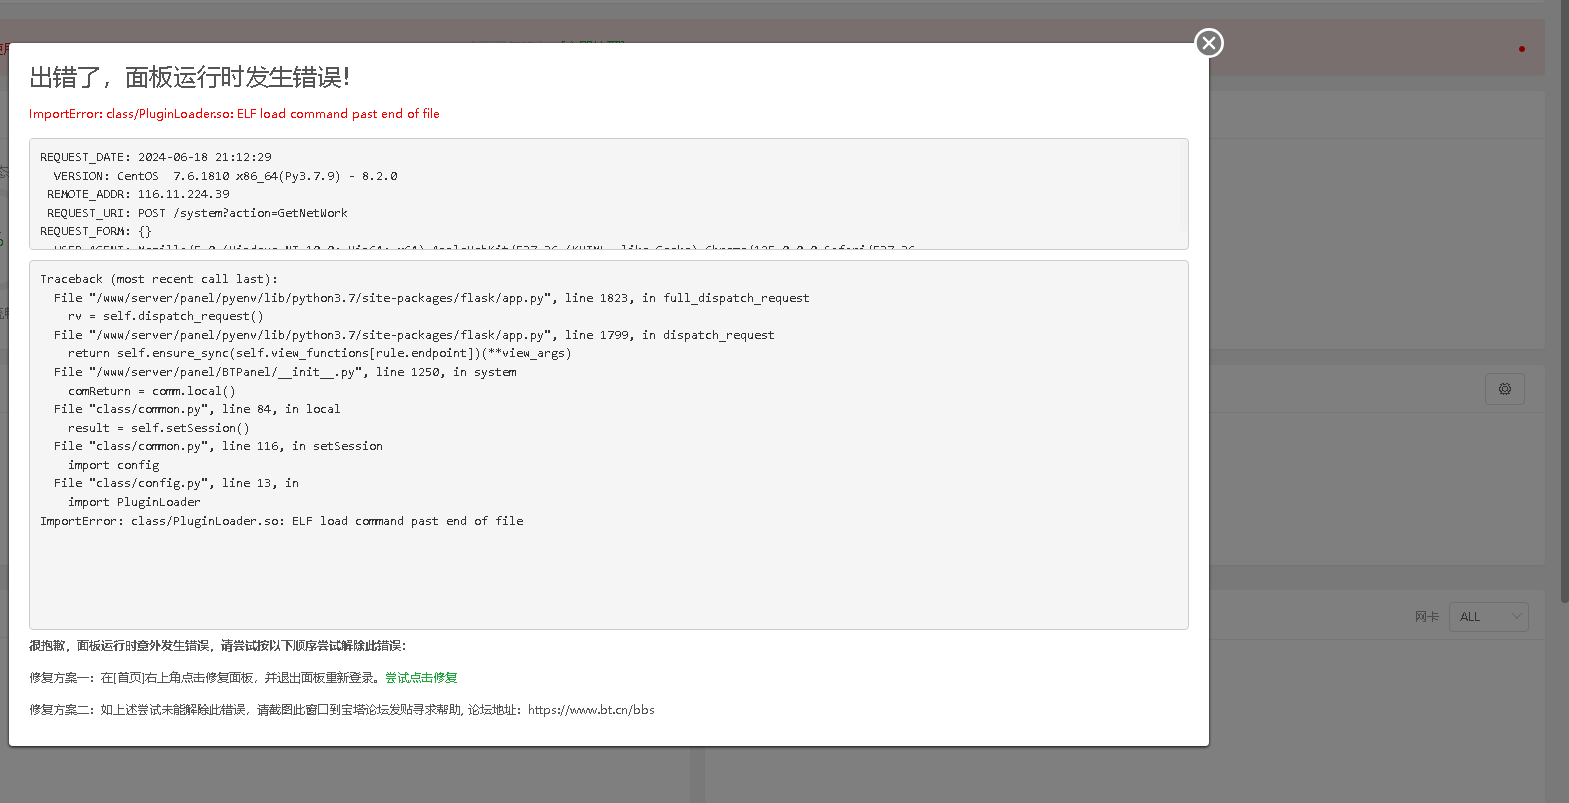Open the https://www.bt.cn/bbs forum address
The image size is (1569, 803).
coord(591,710)
